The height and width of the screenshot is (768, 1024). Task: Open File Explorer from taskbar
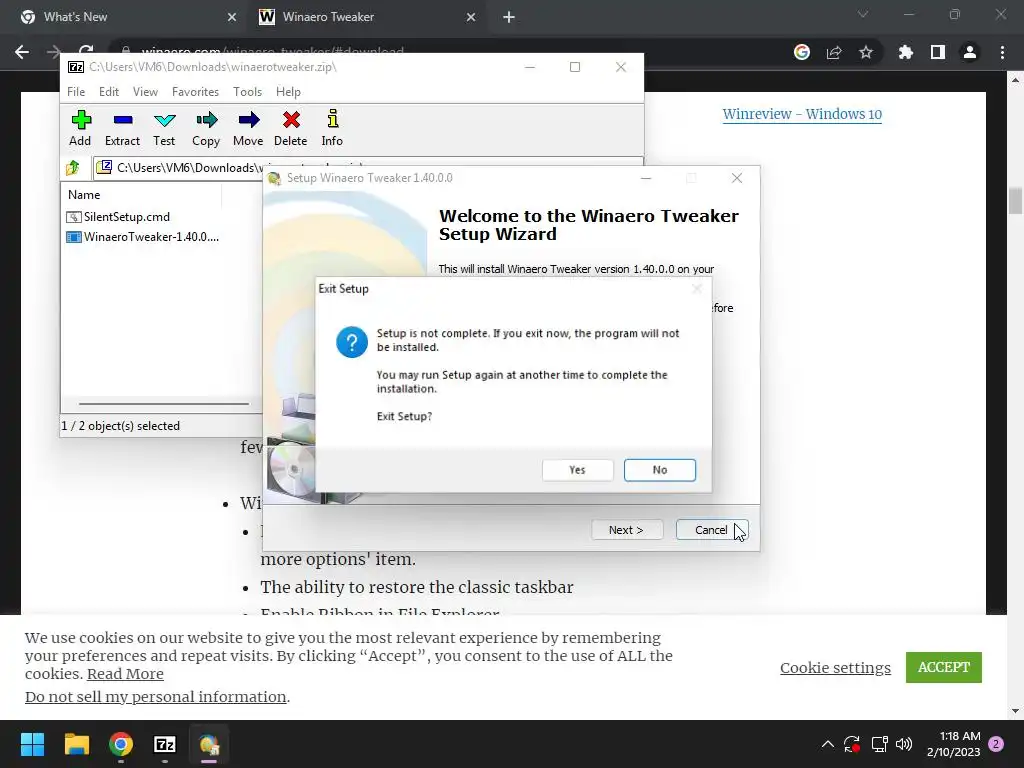click(77, 744)
